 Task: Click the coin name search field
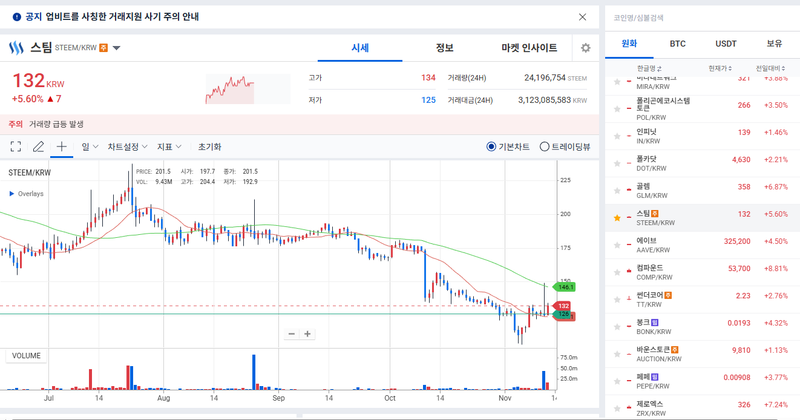point(700,17)
